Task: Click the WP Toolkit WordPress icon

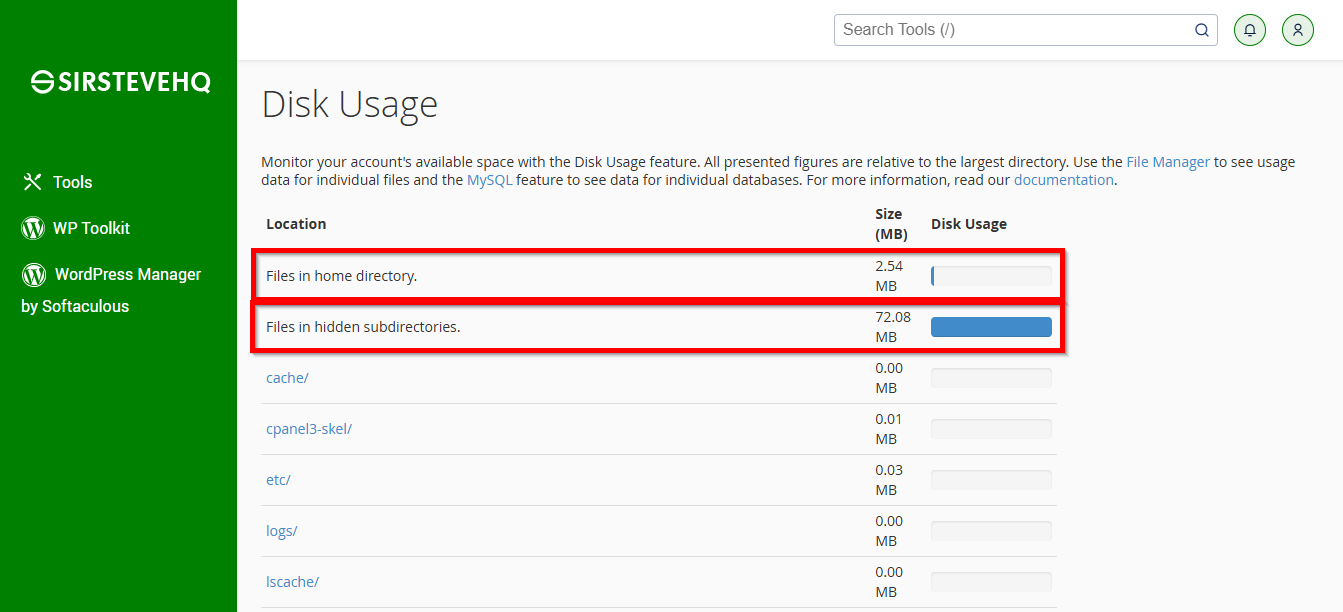Action: point(33,228)
